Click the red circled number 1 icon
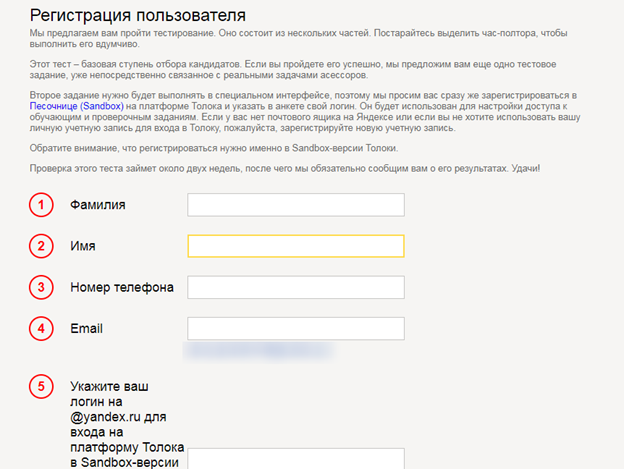The width and height of the screenshot is (624, 469). [41, 205]
